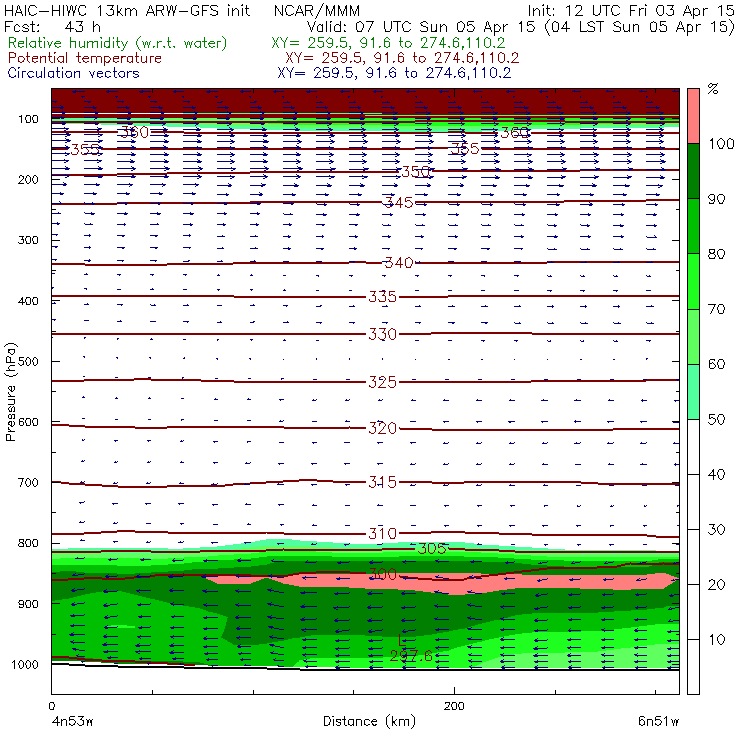Screen dimensions: 740x740
Task: Click the red XY= 259.5, 91.6 coordinates line
Action: [402, 58]
